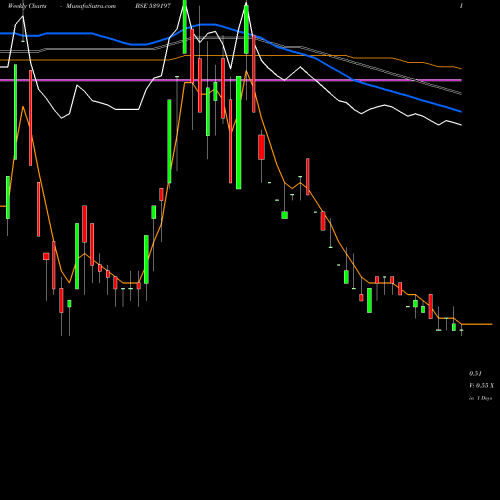Click the 'V: 0.55 X' volume text

[x=481, y=386]
